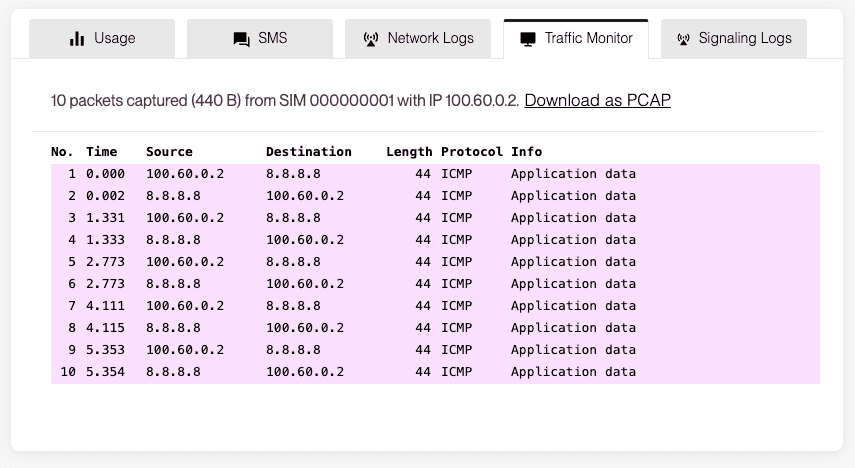
Task: Select packet row 3 at time 1.331
Action: point(435,218)
